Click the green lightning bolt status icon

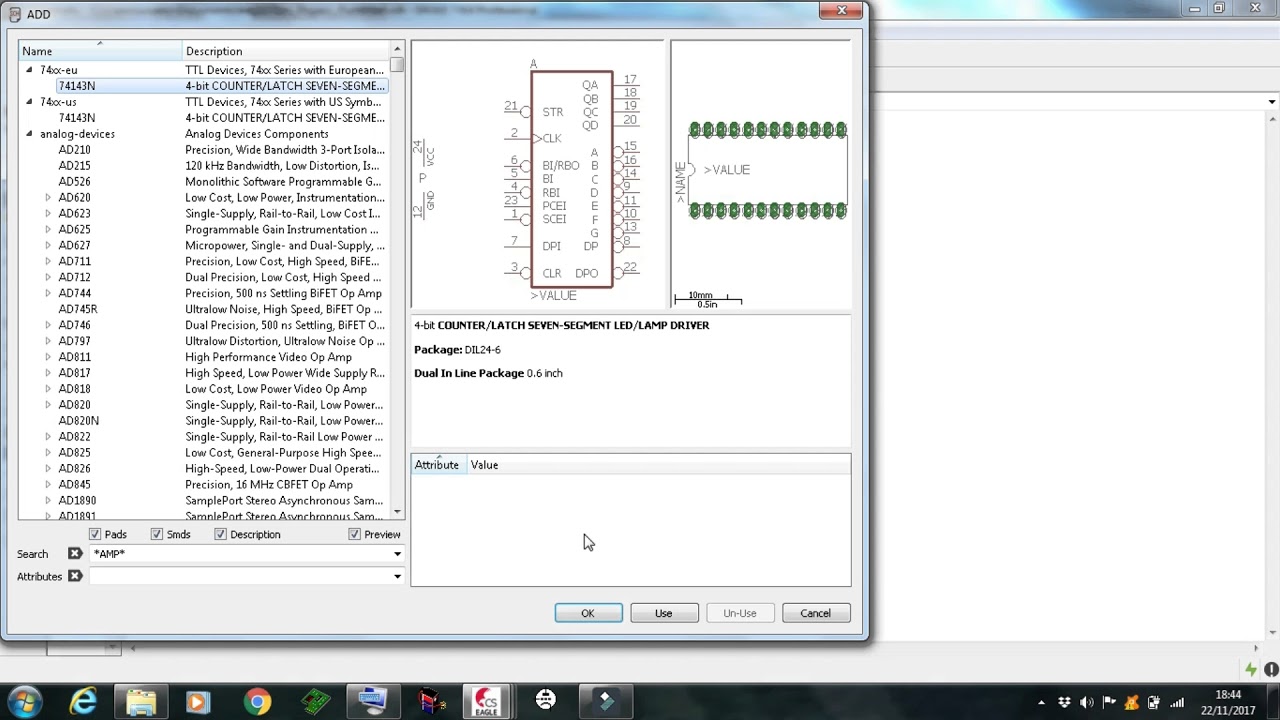point(1251,670)
